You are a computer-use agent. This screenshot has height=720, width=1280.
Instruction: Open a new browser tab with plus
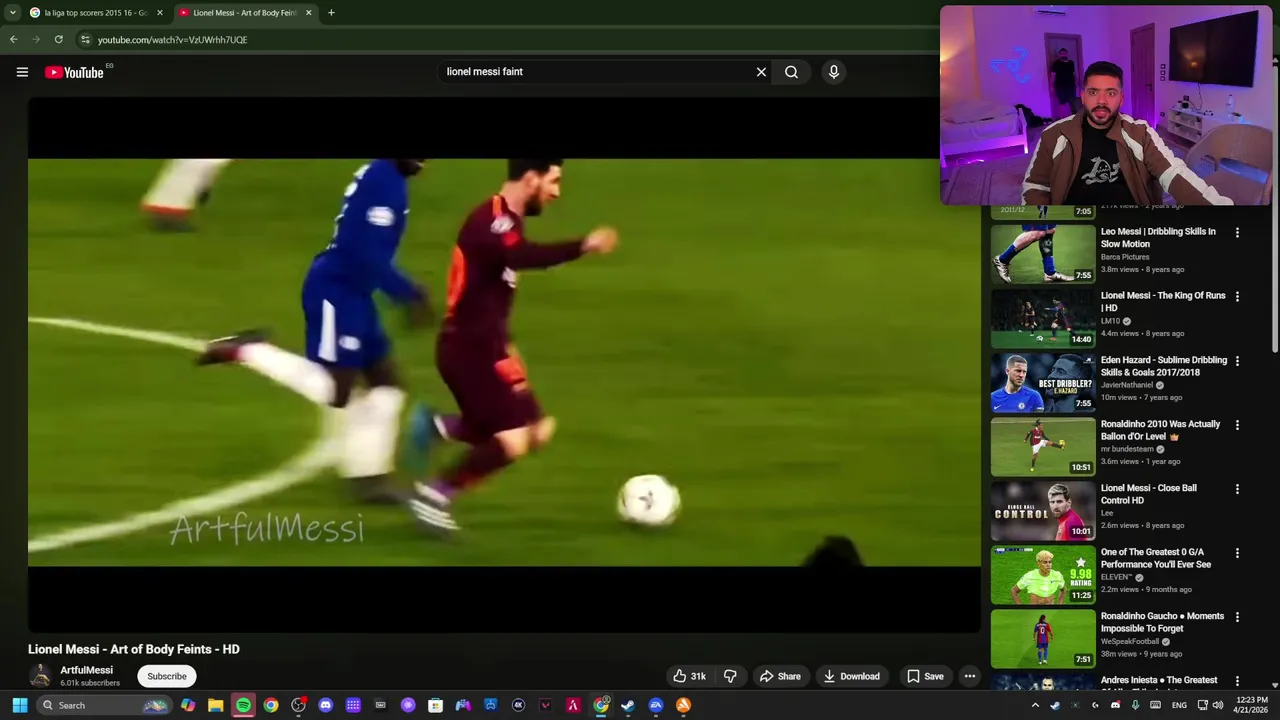(331, 13)
